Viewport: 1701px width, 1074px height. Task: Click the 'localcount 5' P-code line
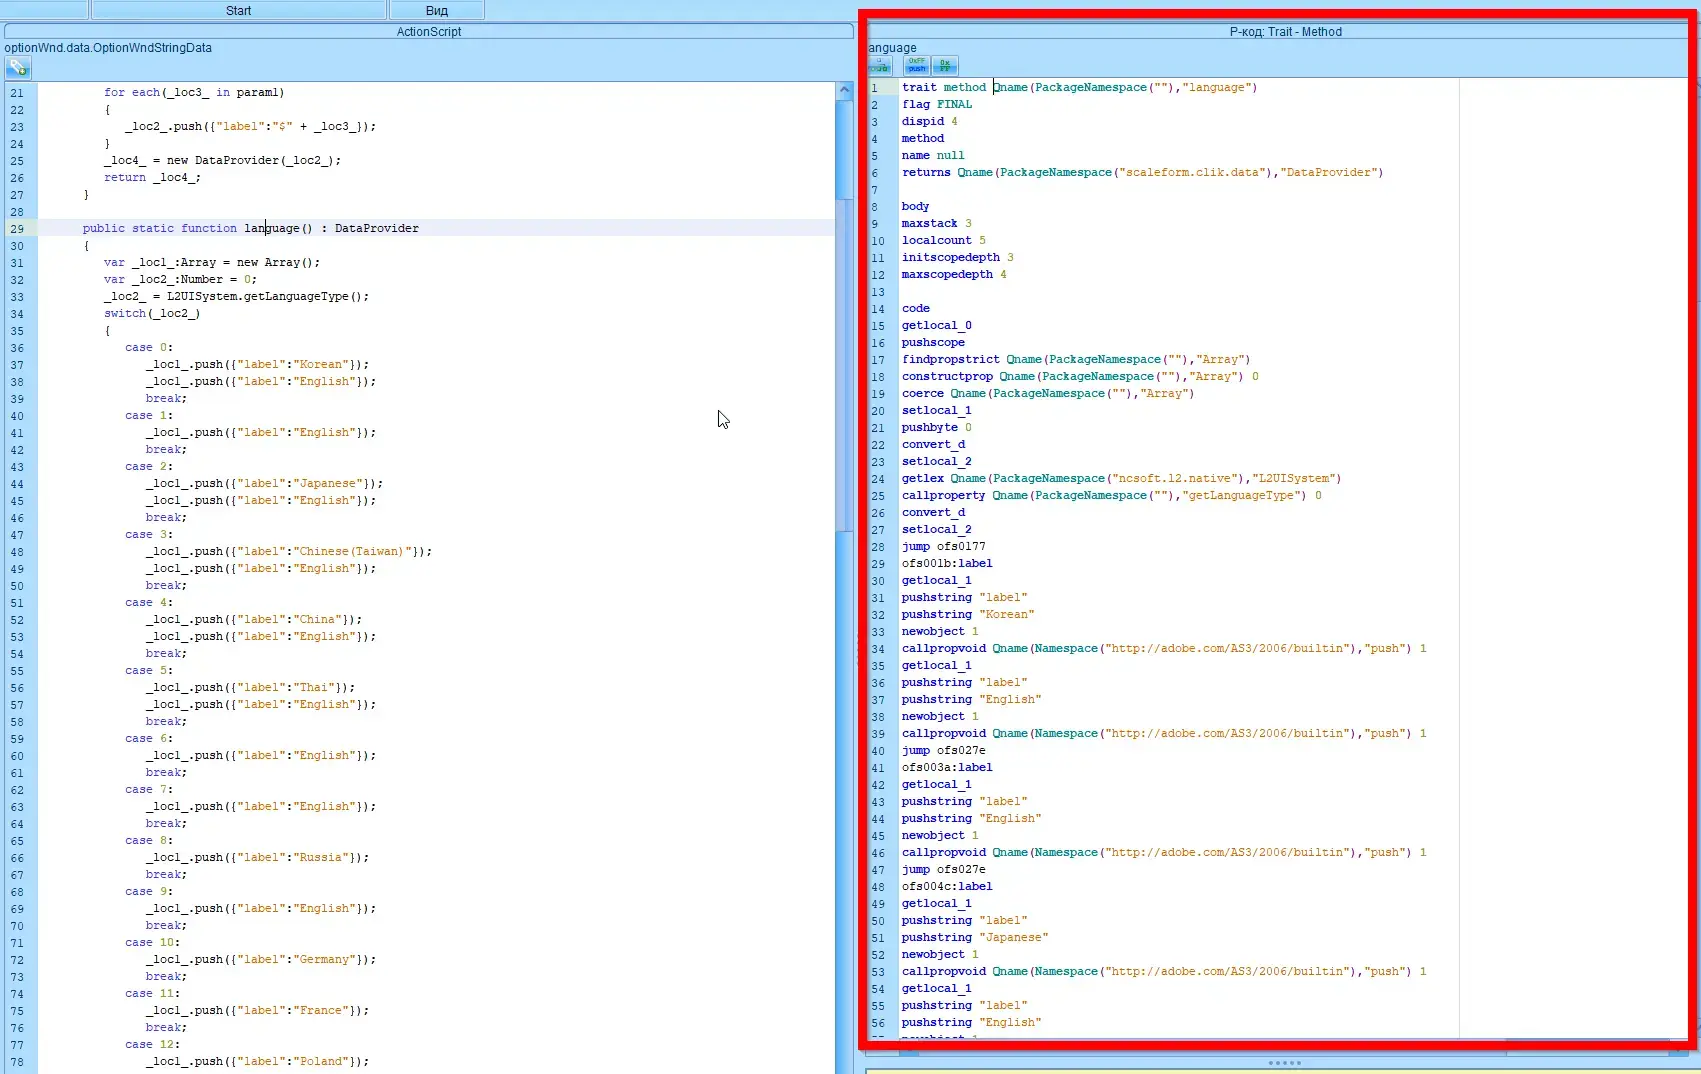point(944,240)
